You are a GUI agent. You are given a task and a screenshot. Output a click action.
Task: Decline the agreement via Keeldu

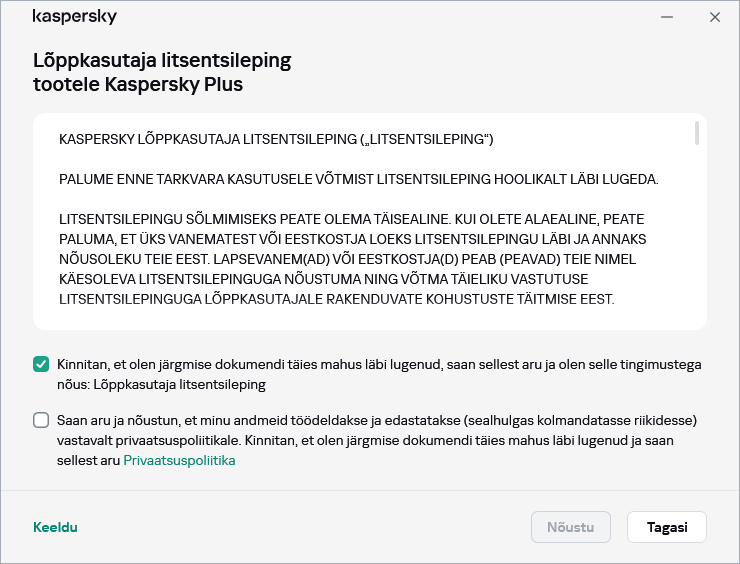55,527
